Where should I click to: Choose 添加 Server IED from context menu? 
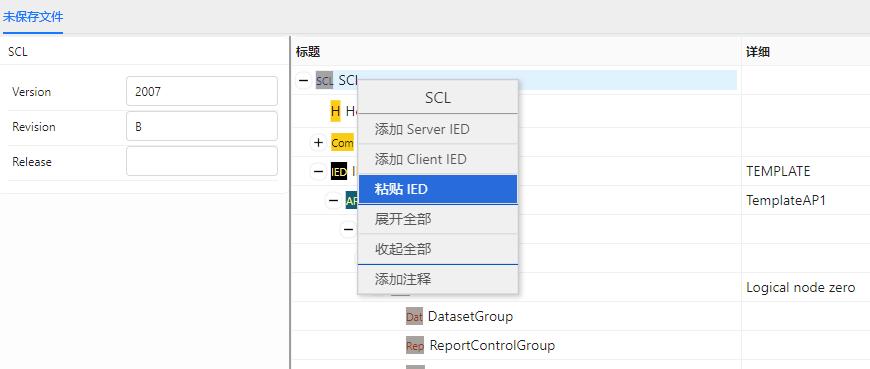pos(438,129)
